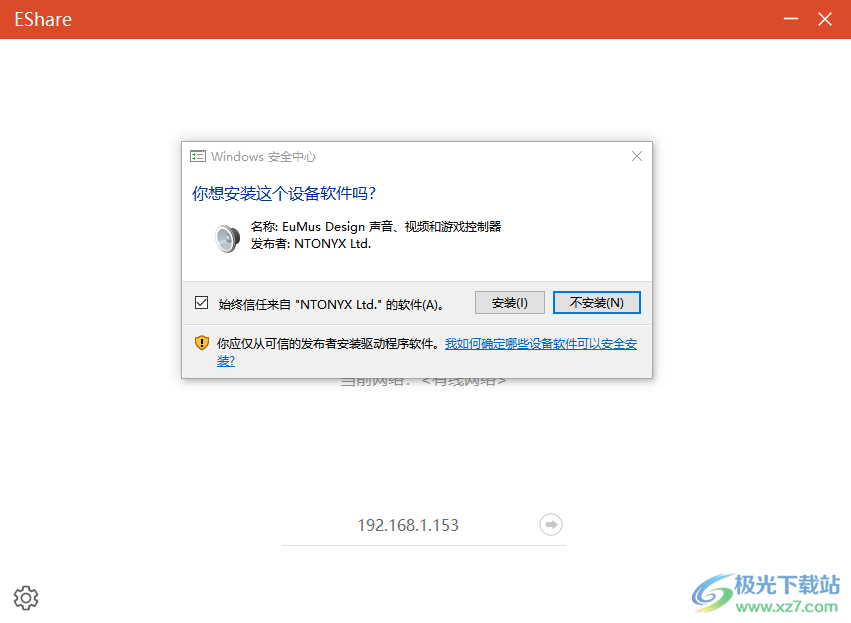Click the minimize icon on the EShare window

[x=790, y=18]
